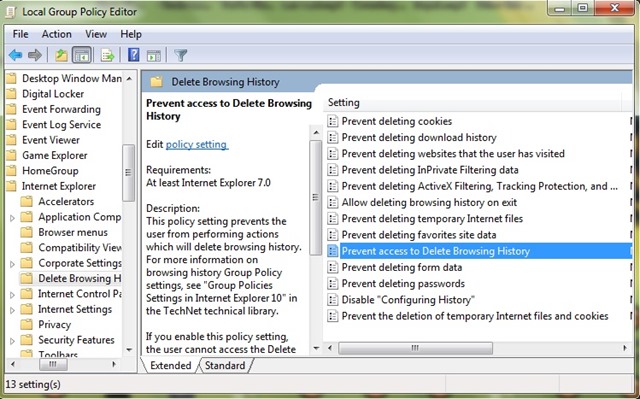This screenshot has width=640, height=399.
Task: Expand the Internet Control Pa tree node
Action: click(x=12, y=295)
